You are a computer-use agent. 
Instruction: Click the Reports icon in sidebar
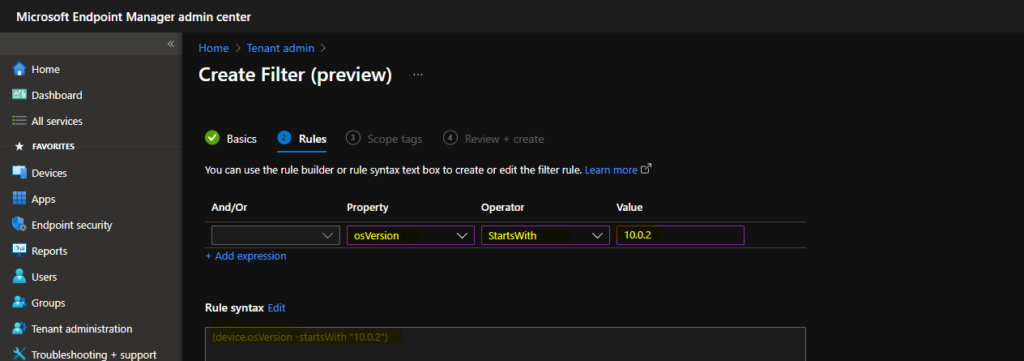[x=19, y=251]
